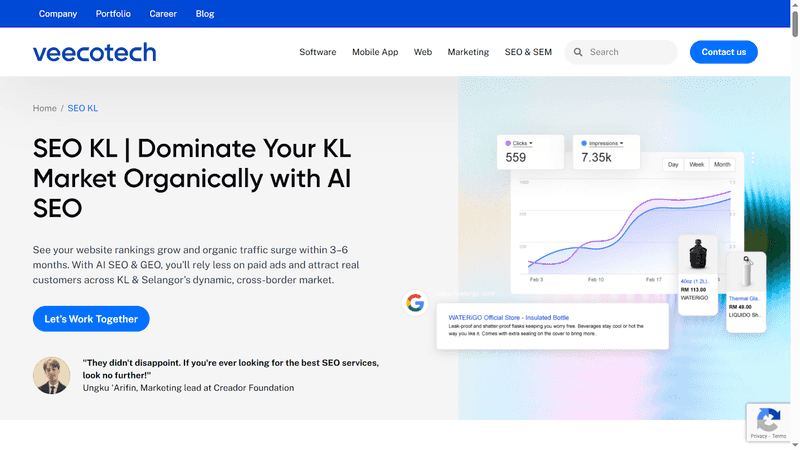The image size is (800, 450).
Task: Switch chart range to Month
Action: pyautogui.click(x=722, y=164)
